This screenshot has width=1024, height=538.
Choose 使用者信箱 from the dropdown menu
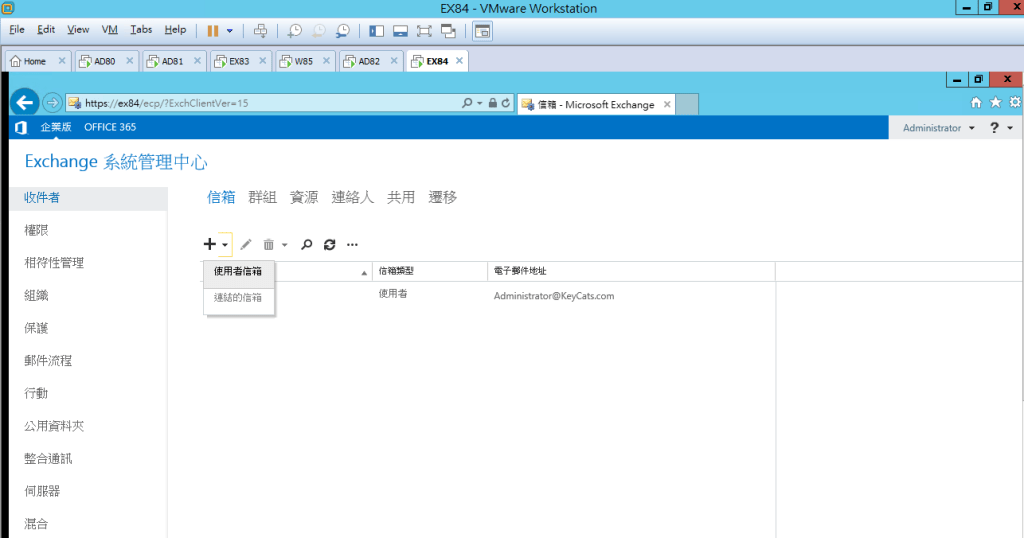pos(238,271)
